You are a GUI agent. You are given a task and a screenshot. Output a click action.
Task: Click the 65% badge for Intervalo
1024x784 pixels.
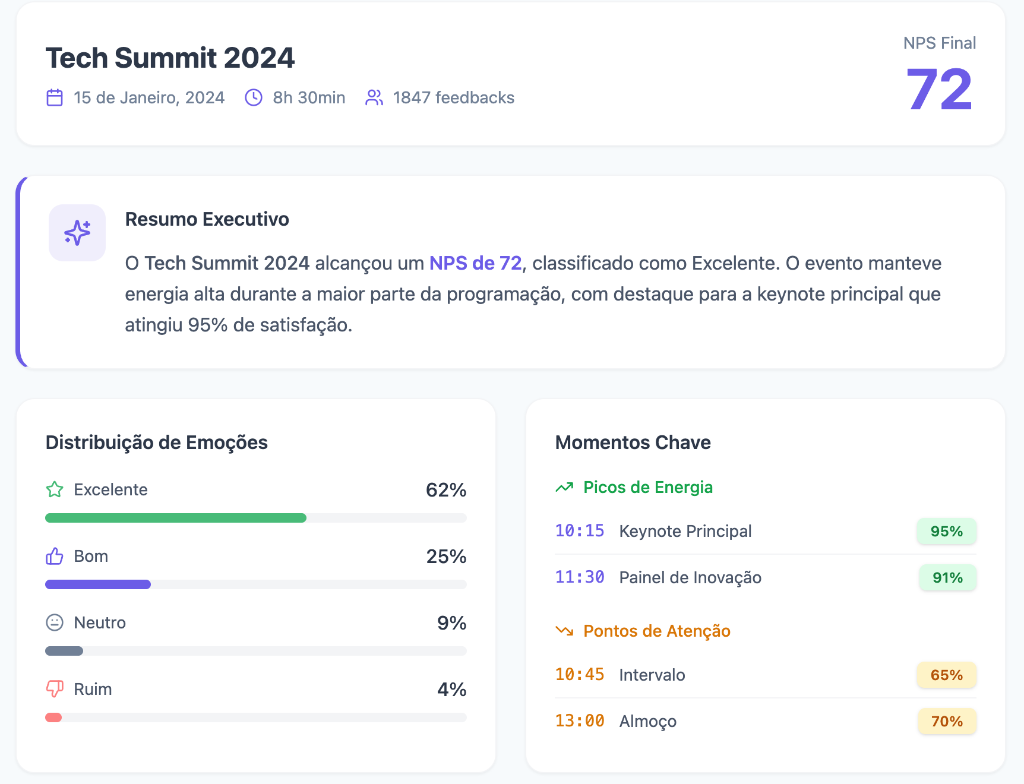(x=947, y=675)
